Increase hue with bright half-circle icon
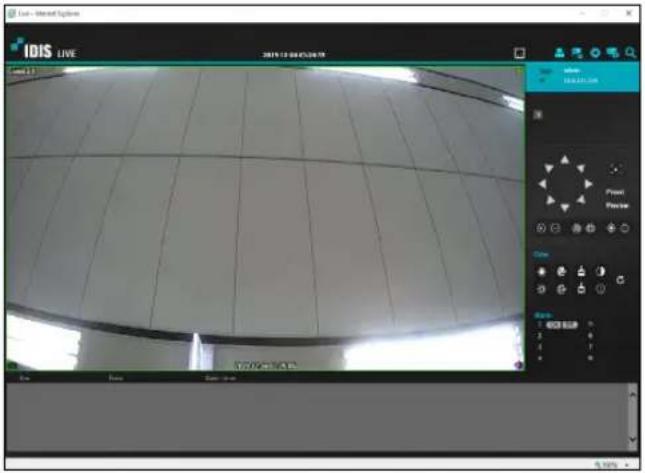 pyautogui.click(x=601, y=271)
